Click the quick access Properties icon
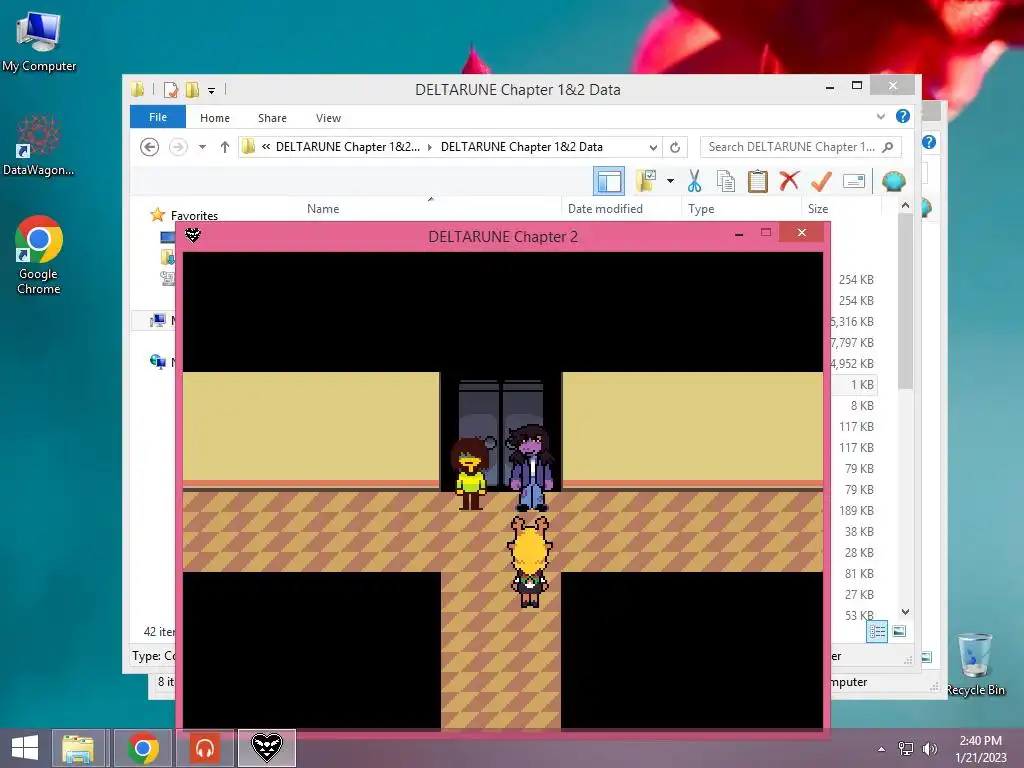The image size is (1024, 768). 170,89
